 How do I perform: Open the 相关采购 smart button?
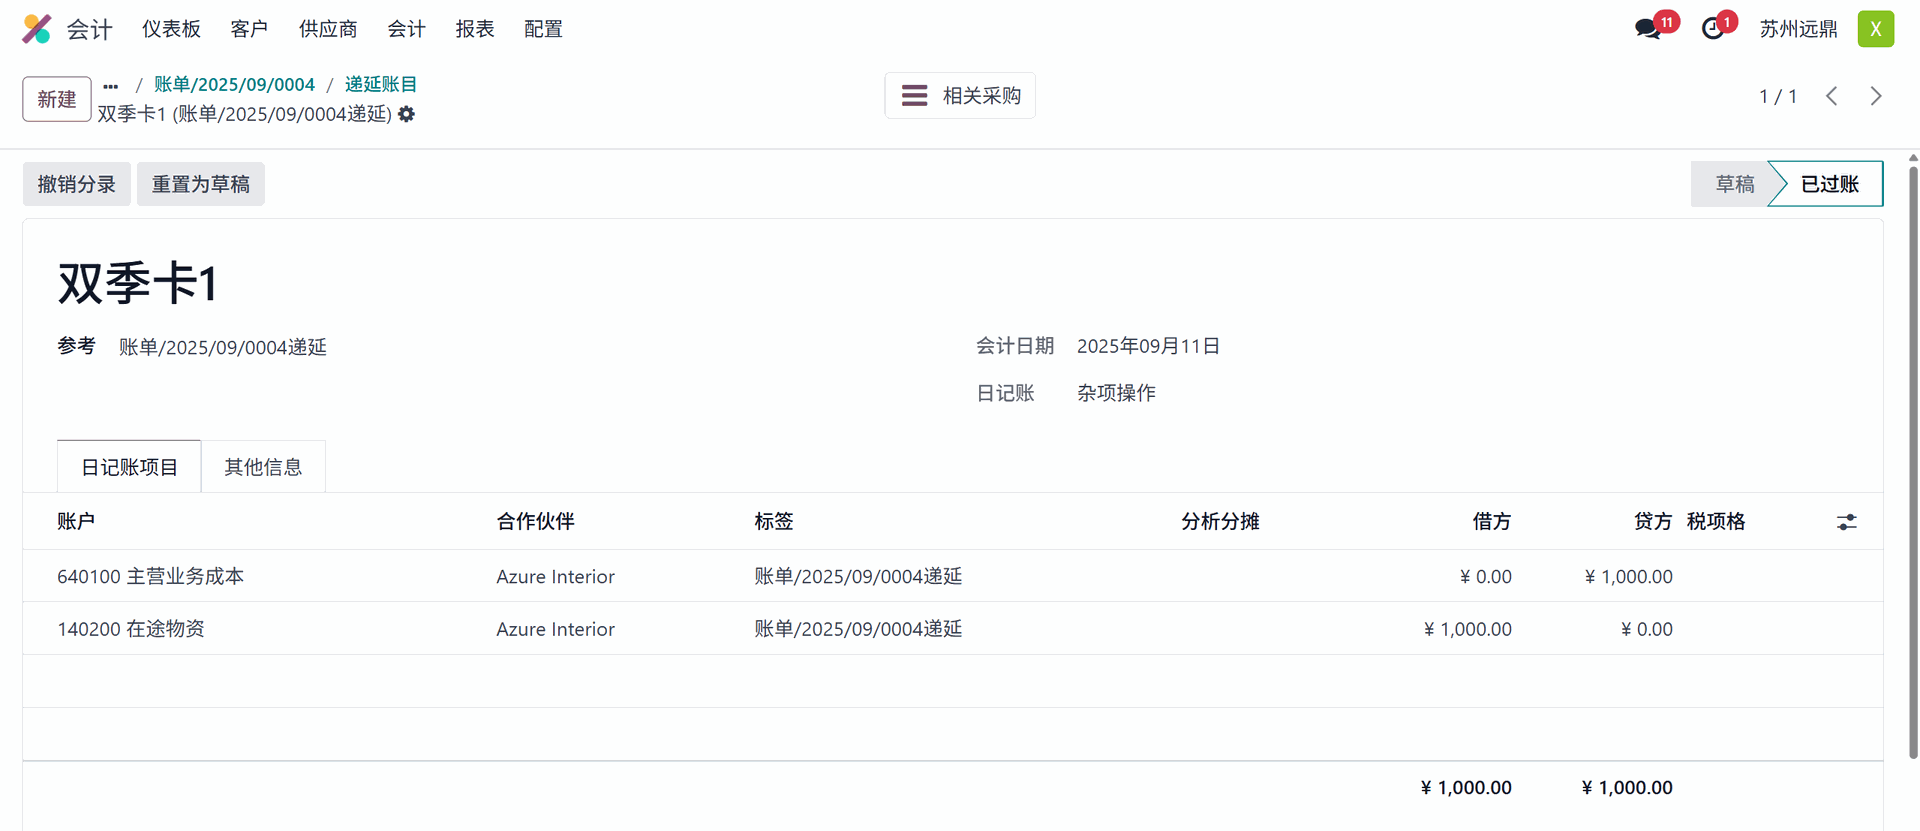pyautogui.click(x=960, y=96)
